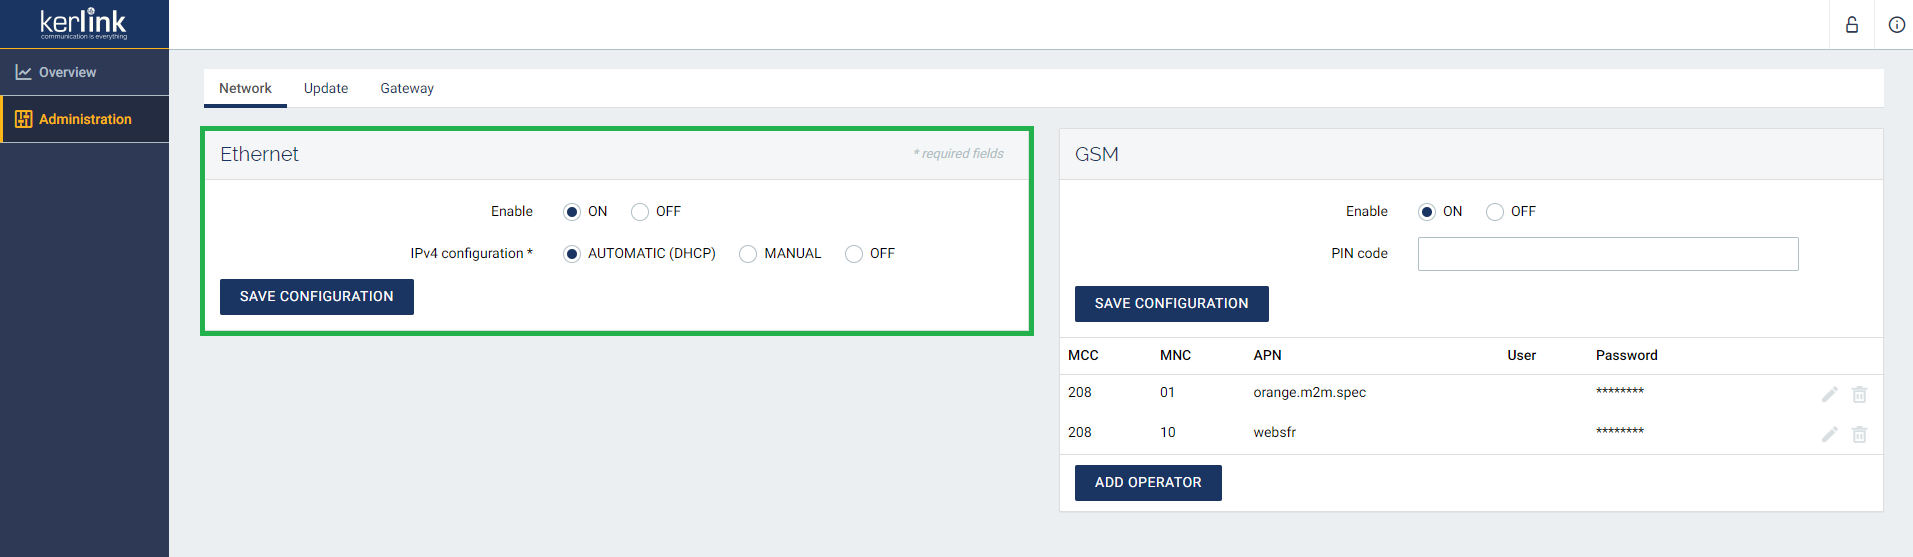The height and width of the screenshot is (557, 1913).
Task: Disable GSM with the OFF radio
Action: tap(1495, 212)
